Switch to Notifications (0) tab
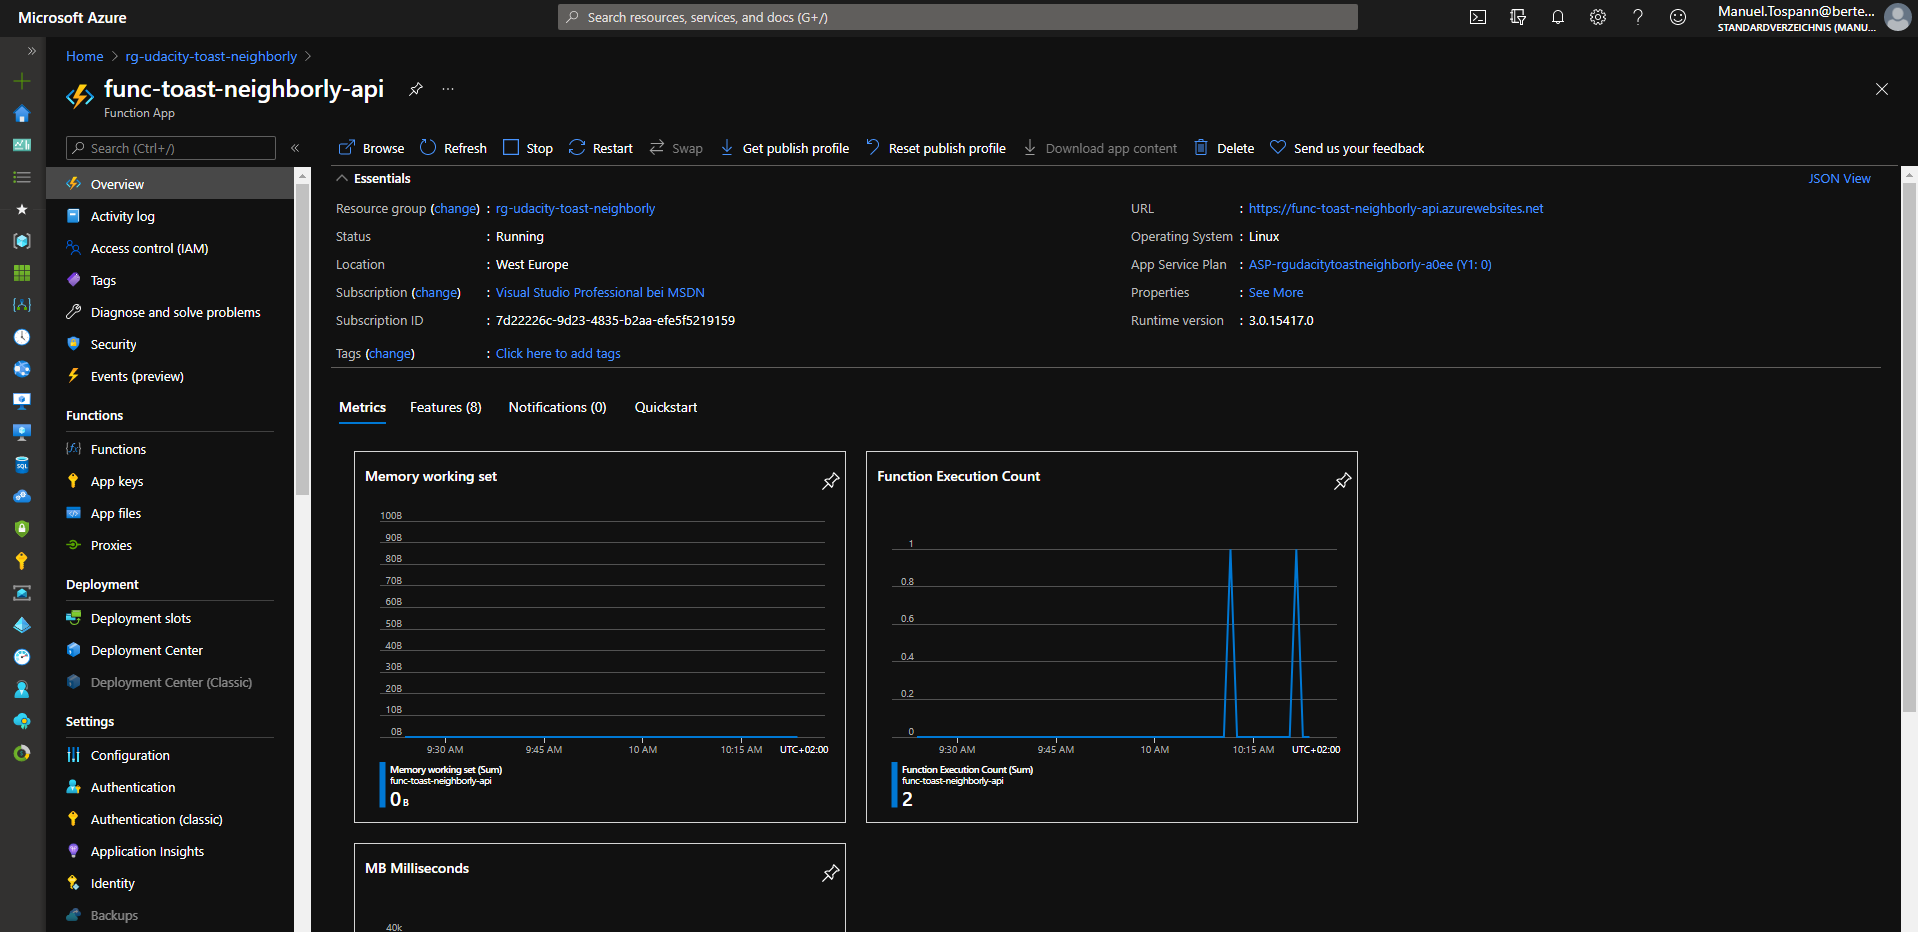The height and width of the screenshot is (932, 1918). 557,408
